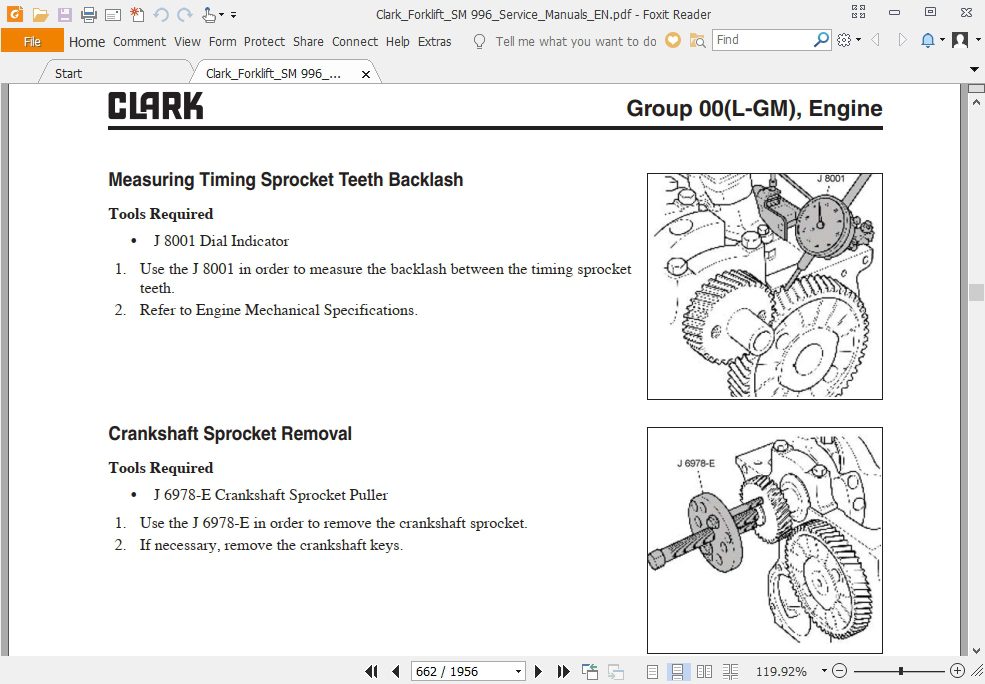Go to previous view icon

coord(589,671)
